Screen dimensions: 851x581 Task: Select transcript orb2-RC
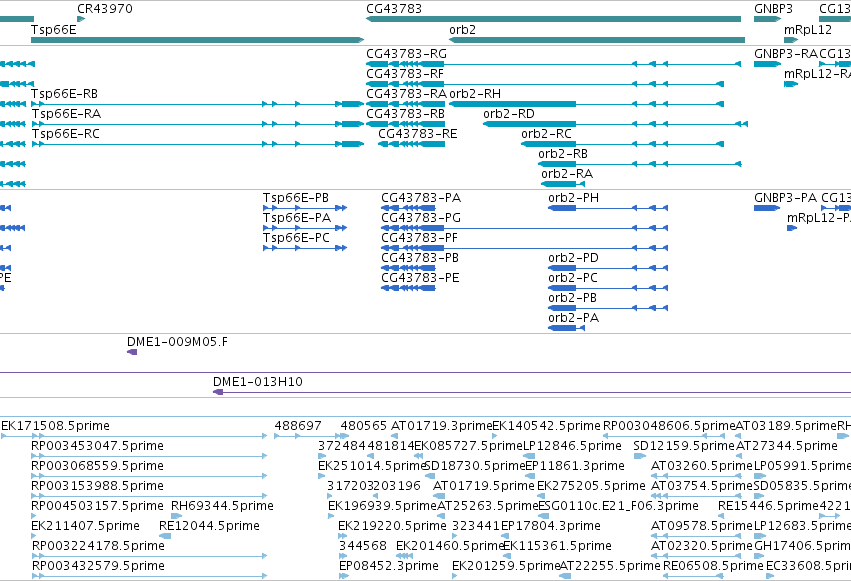(x=623, y=144)
